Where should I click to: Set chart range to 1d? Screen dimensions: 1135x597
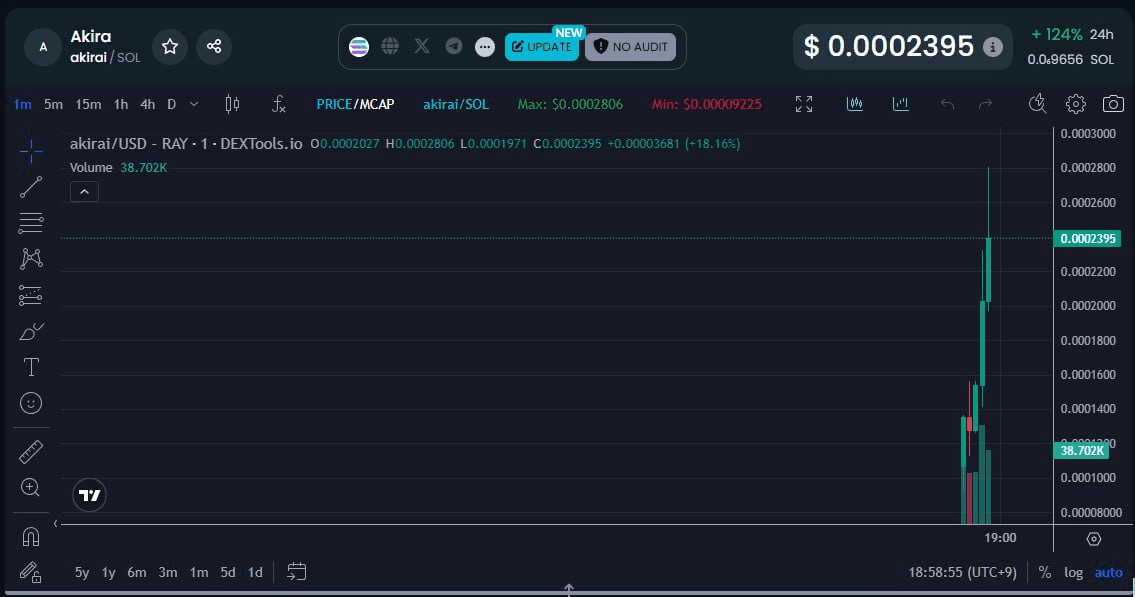(x=255, y=572)
